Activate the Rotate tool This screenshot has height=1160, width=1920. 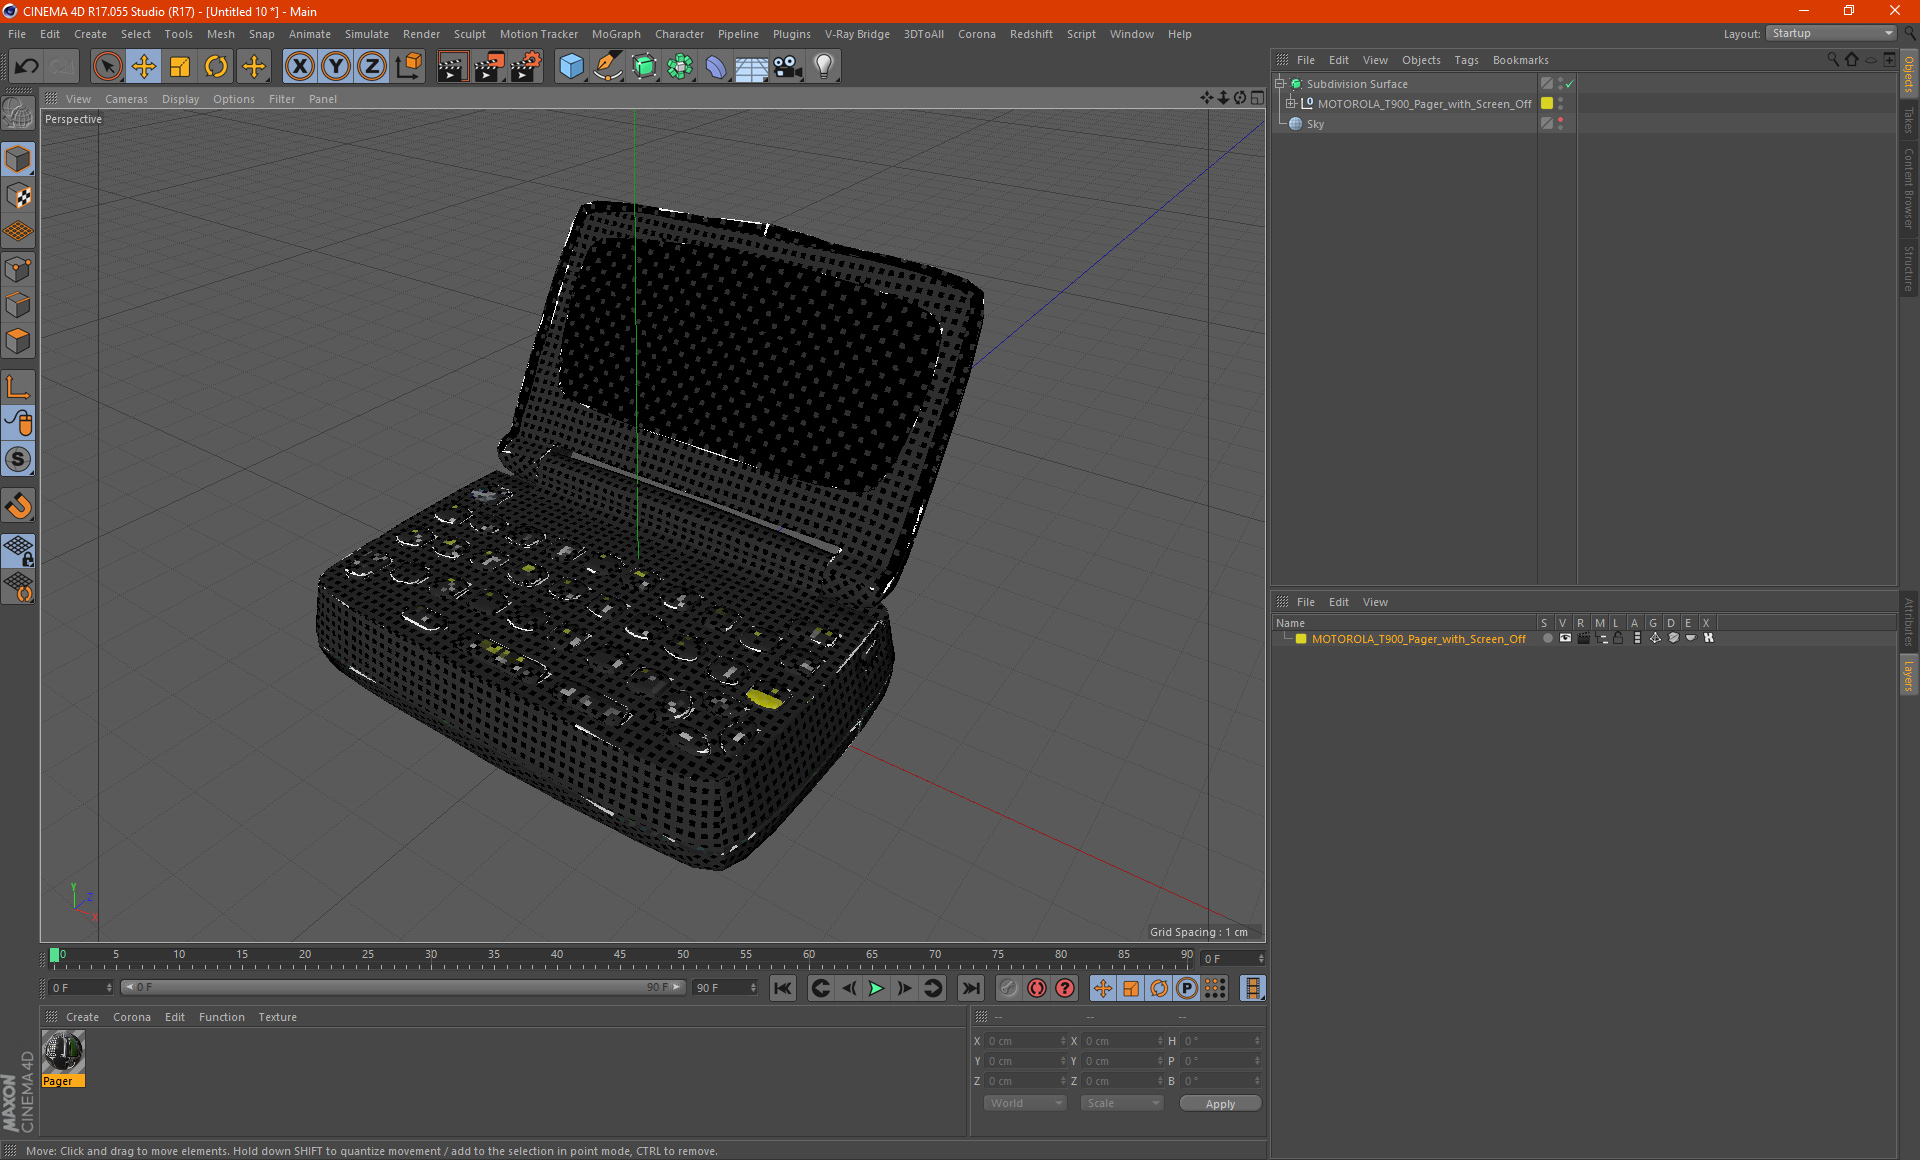[x=216, y=67]
